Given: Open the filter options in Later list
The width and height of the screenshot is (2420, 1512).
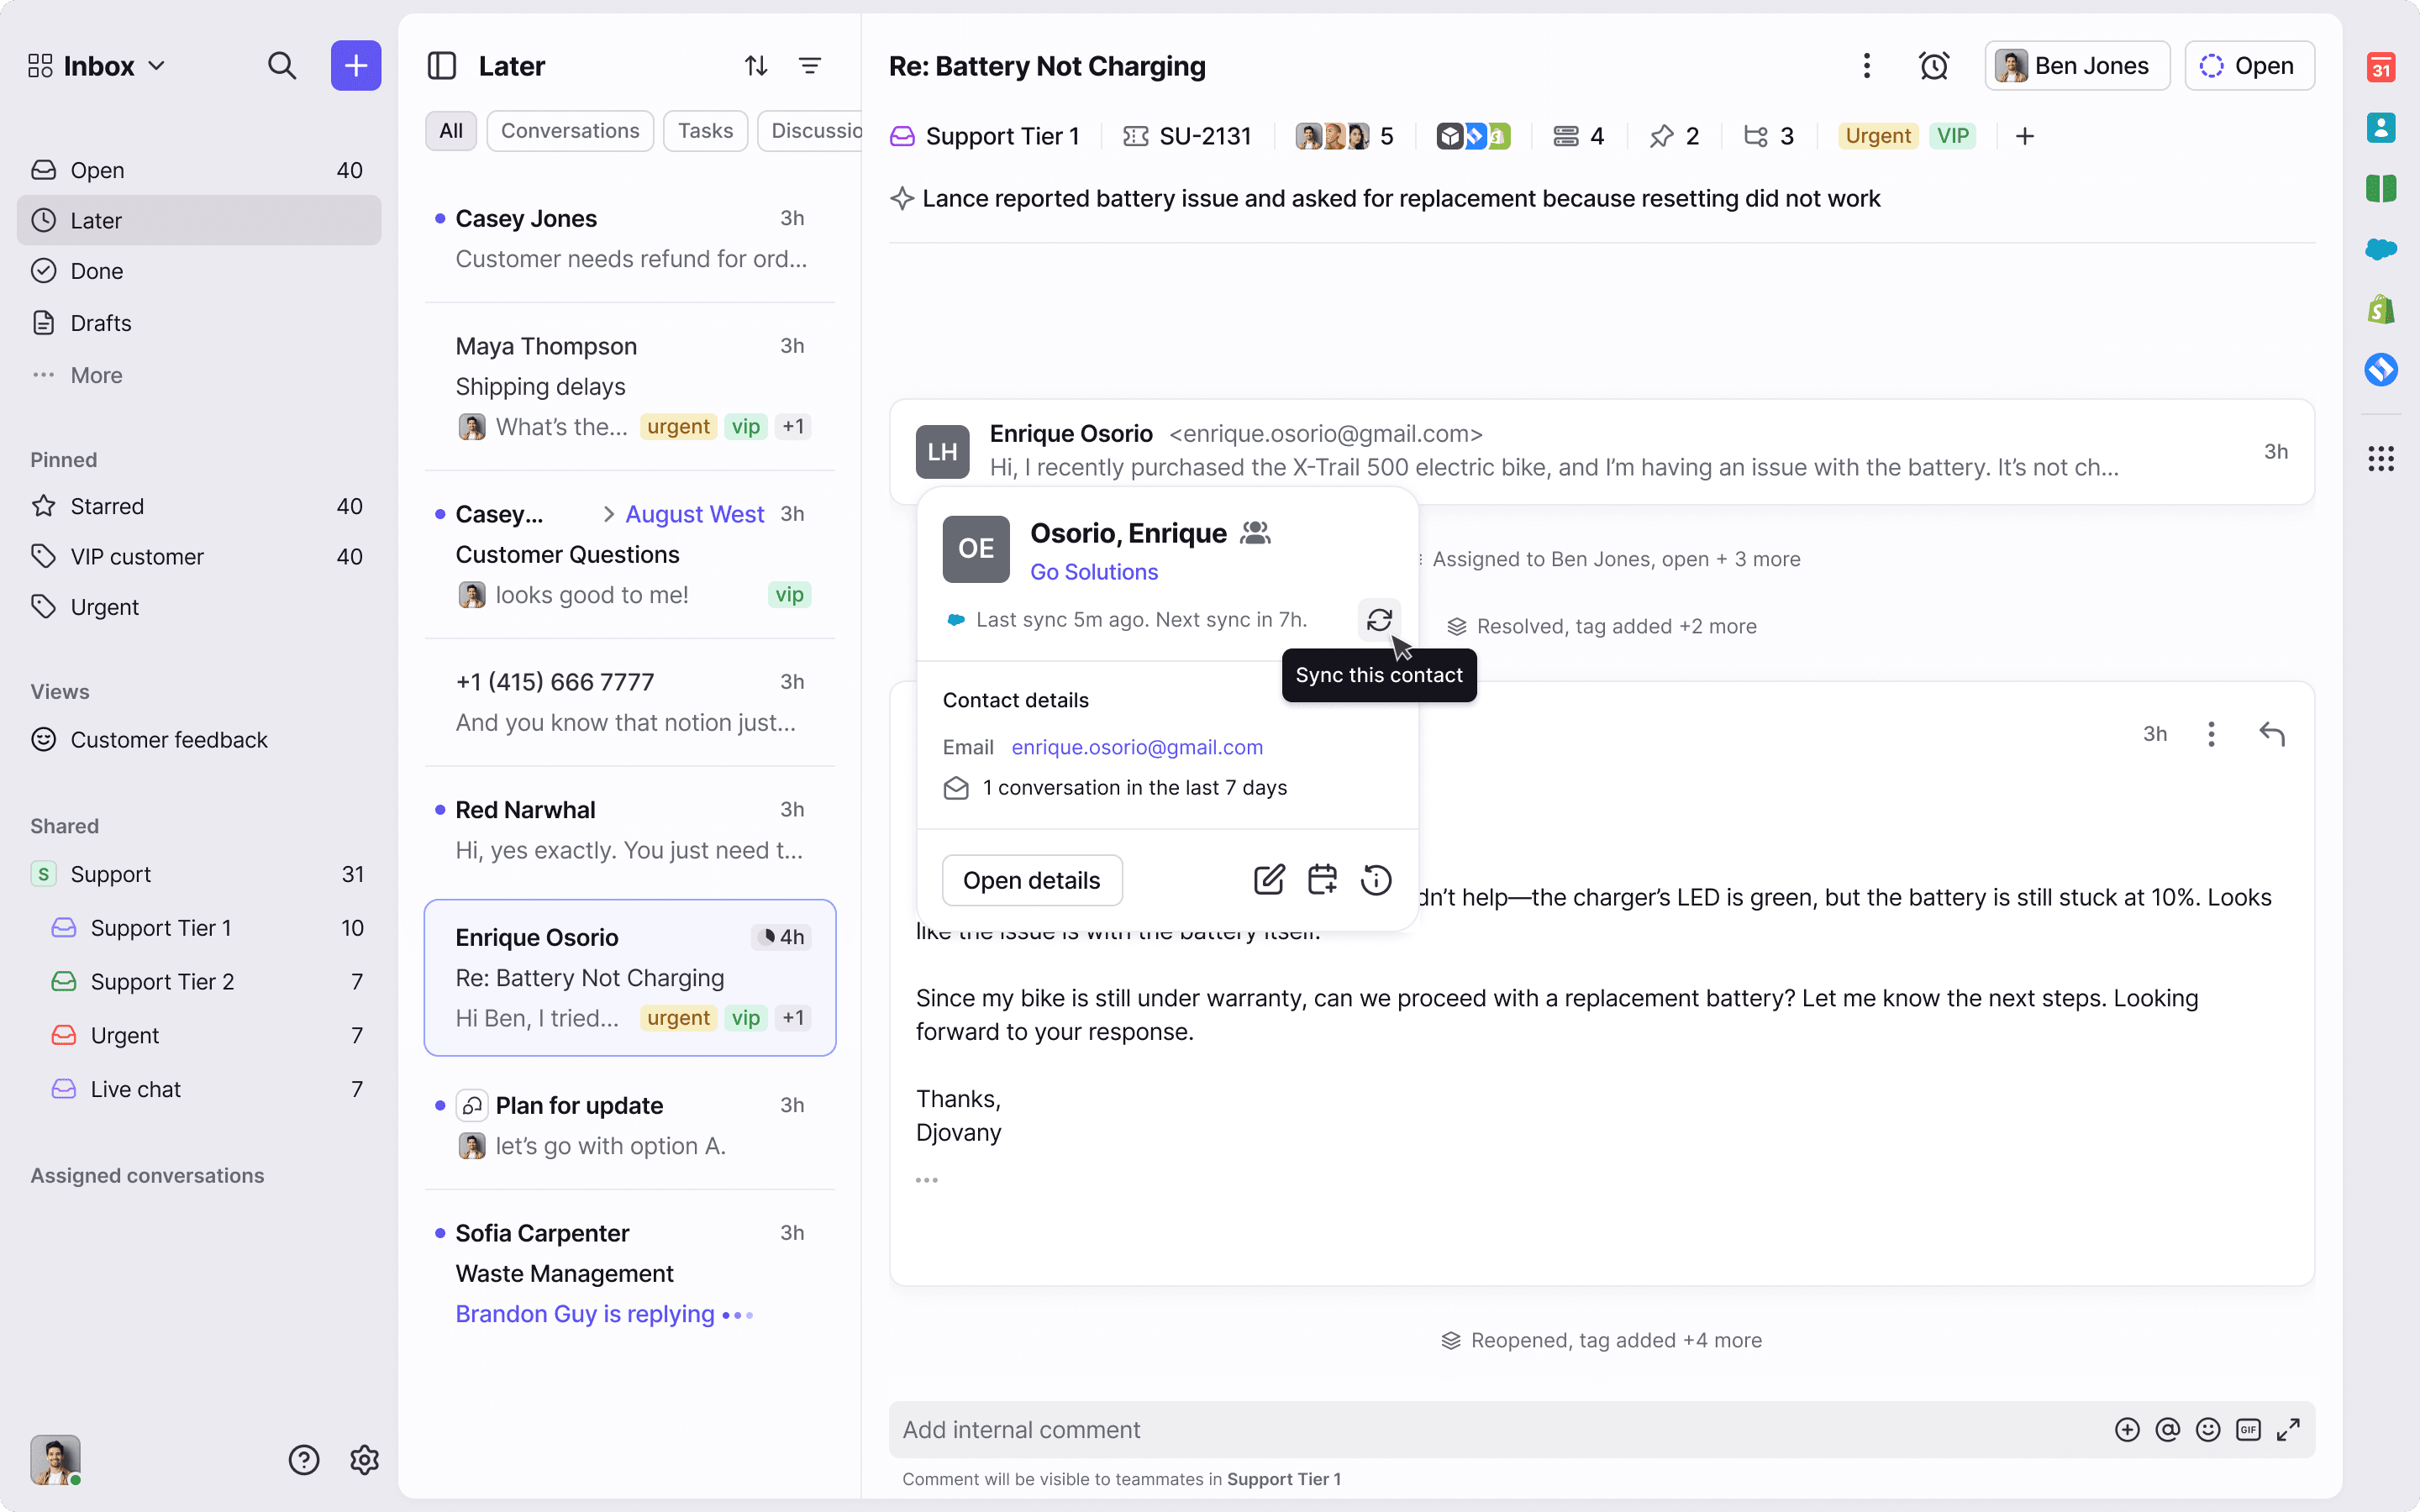Looking at the screenshot, I should pos(810,65).
